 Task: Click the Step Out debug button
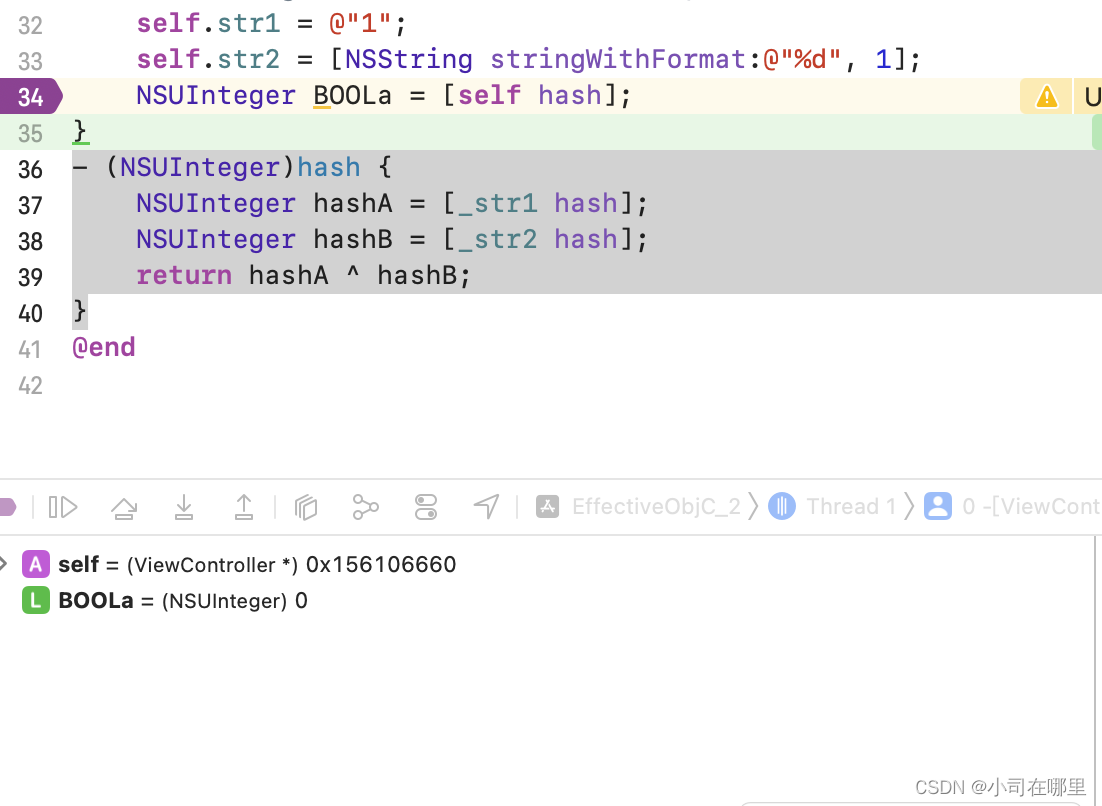point(244,507)
